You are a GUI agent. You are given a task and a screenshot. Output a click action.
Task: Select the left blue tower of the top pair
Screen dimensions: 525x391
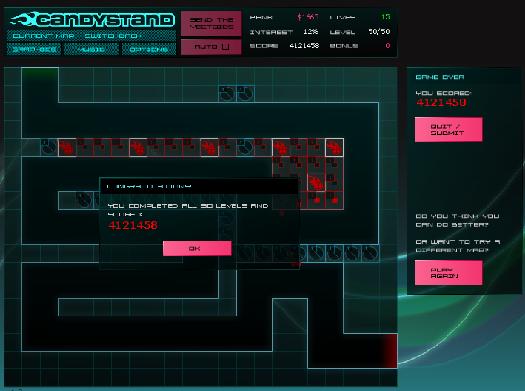click(227, 93)
